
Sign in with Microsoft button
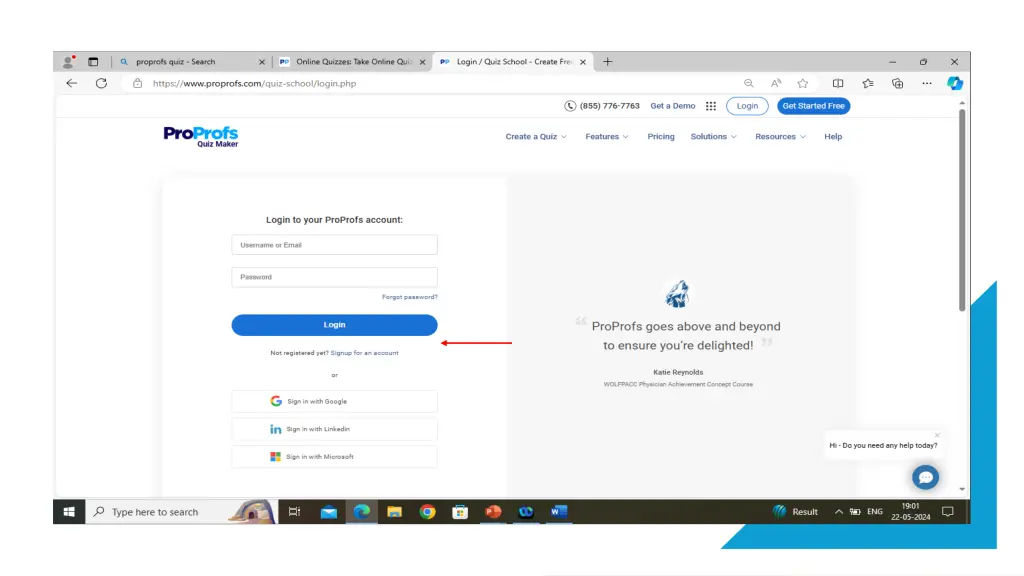(x=334, y=456)
